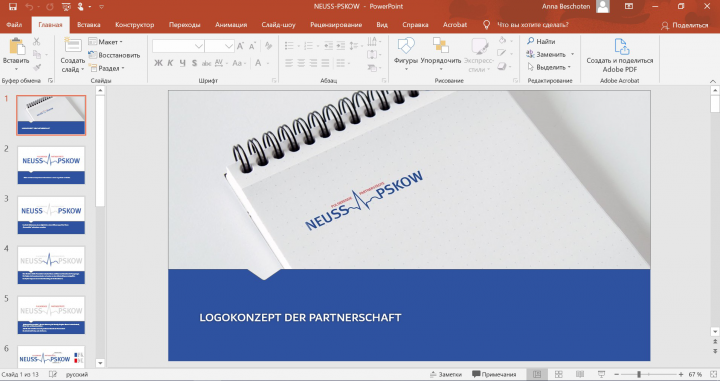Switch to the Вставка tab

(x=89, y=25)
